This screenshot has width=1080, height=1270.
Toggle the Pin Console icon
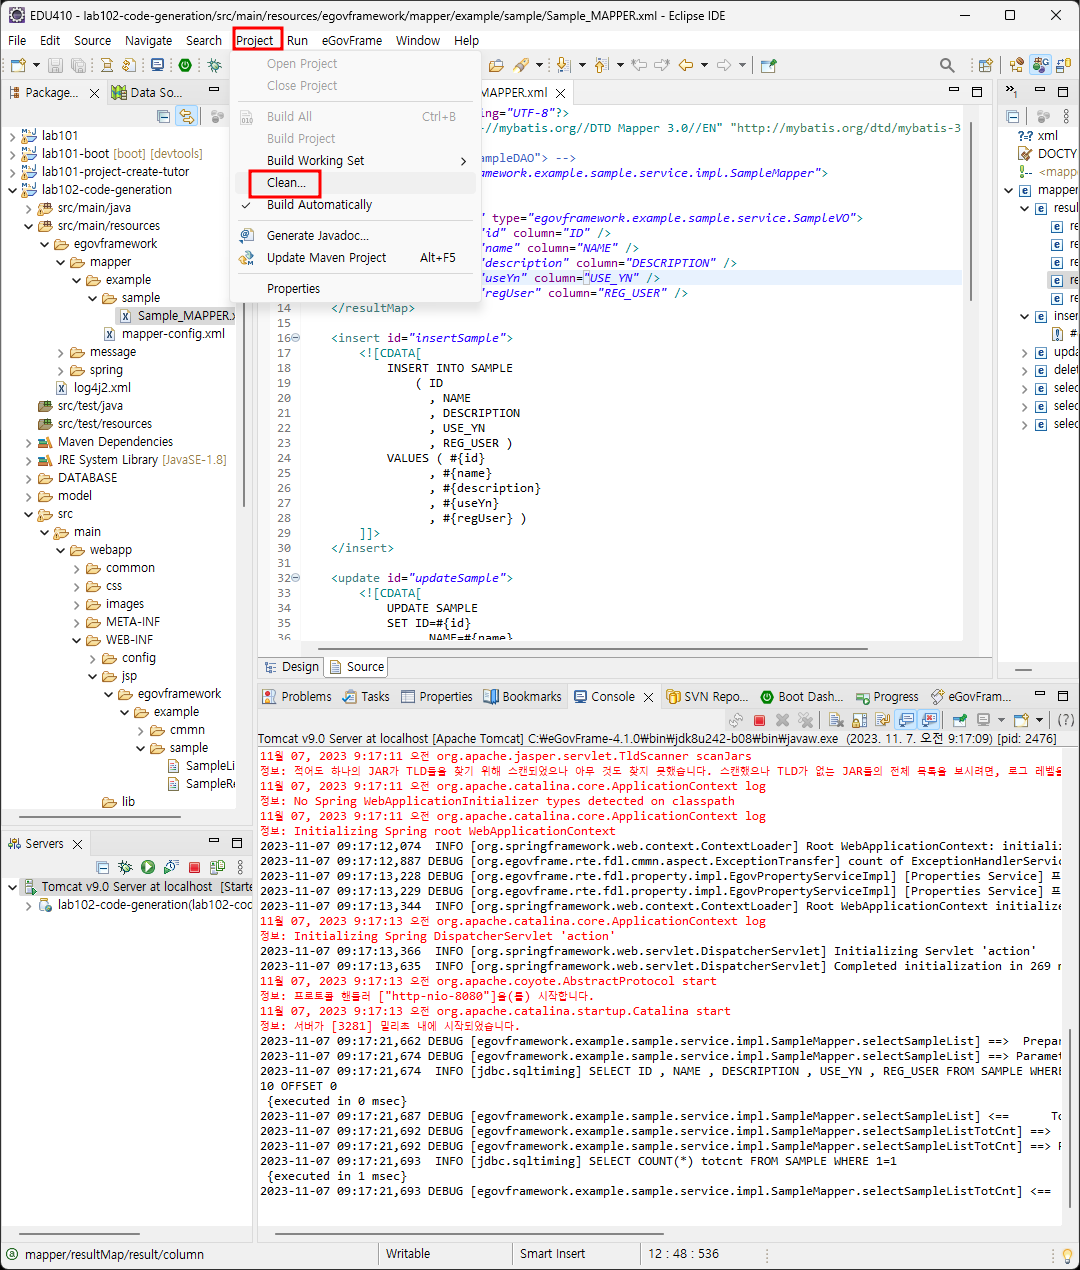point(960,720)
